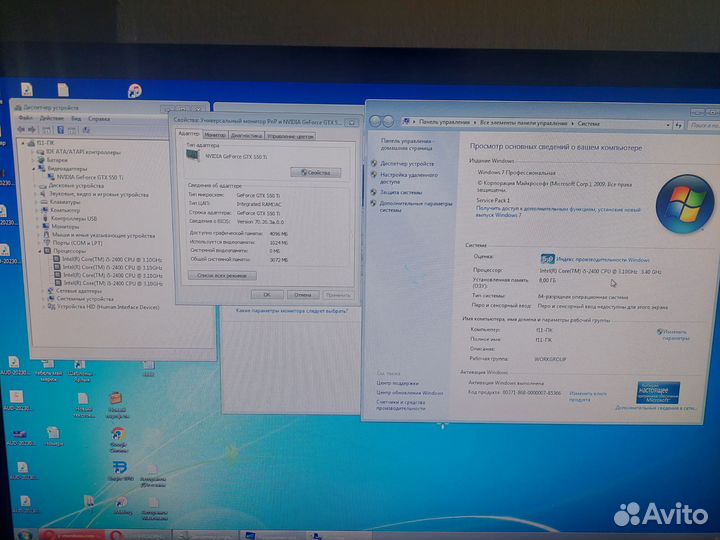Screen dimensions: 720x540
Task: Select first Intel Core i5-2400 CPU entry
Action: coord(112,259)
